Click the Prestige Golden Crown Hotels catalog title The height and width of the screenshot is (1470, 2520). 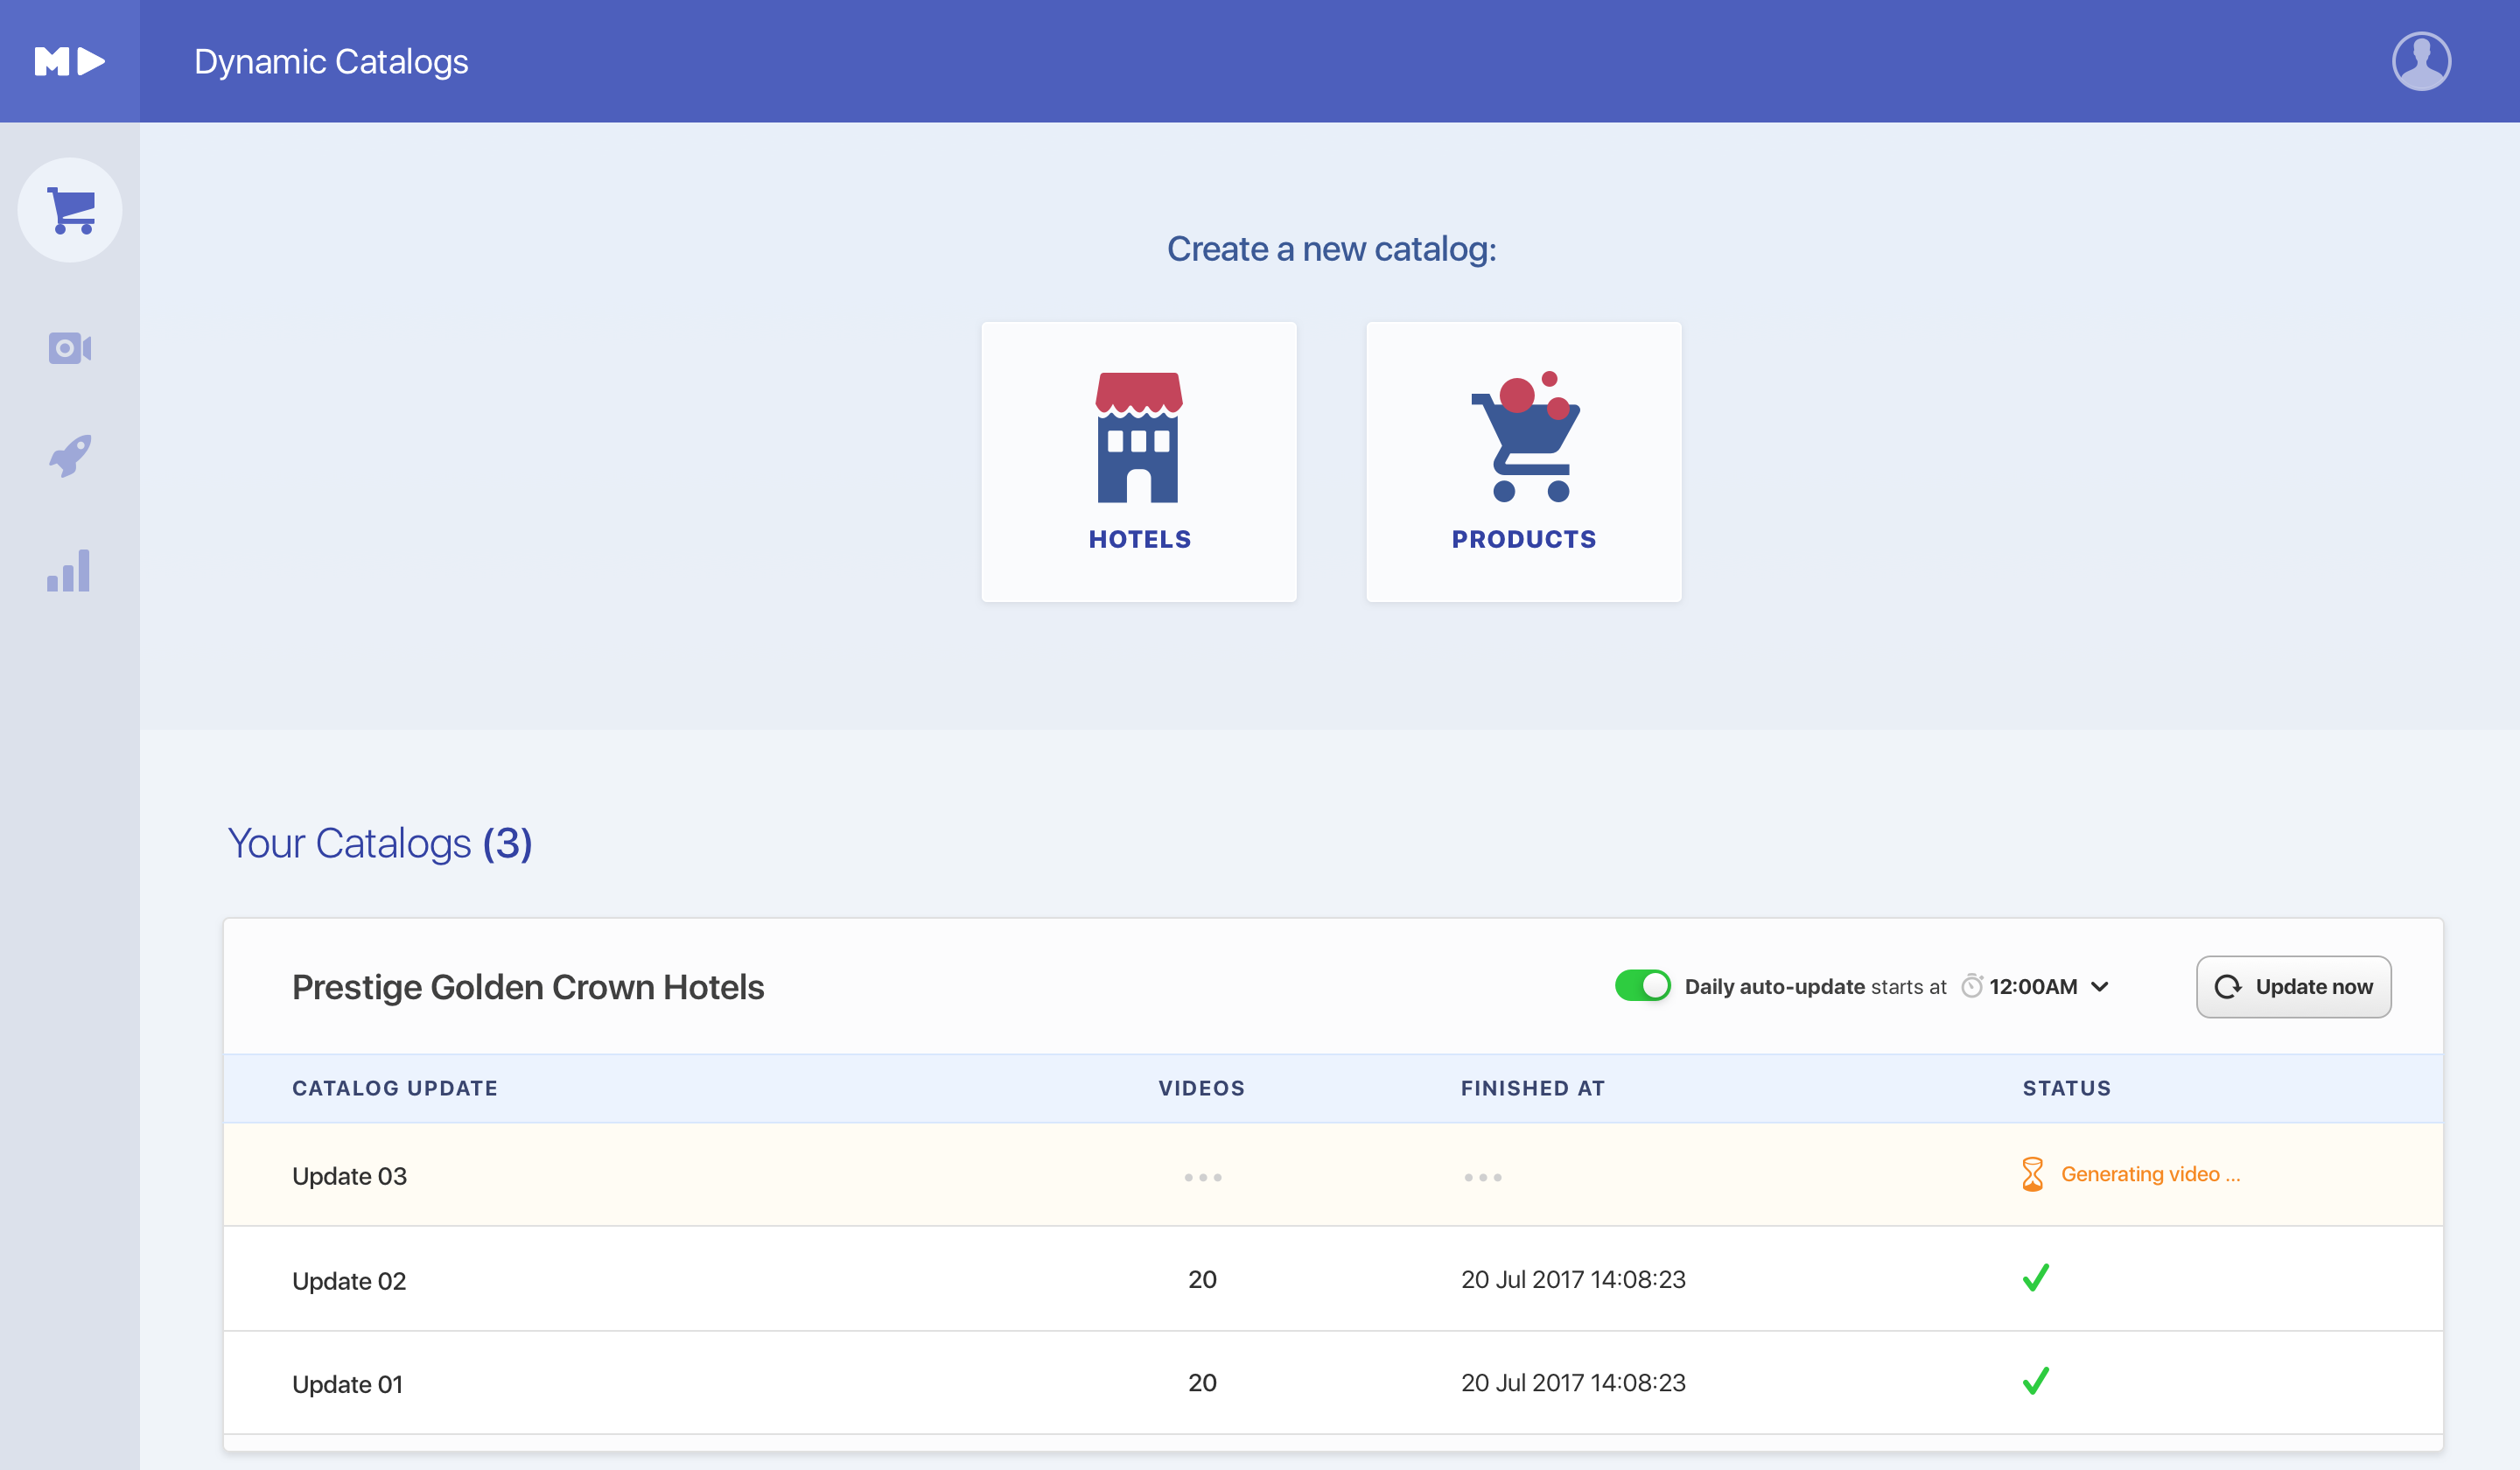point(528,987)
